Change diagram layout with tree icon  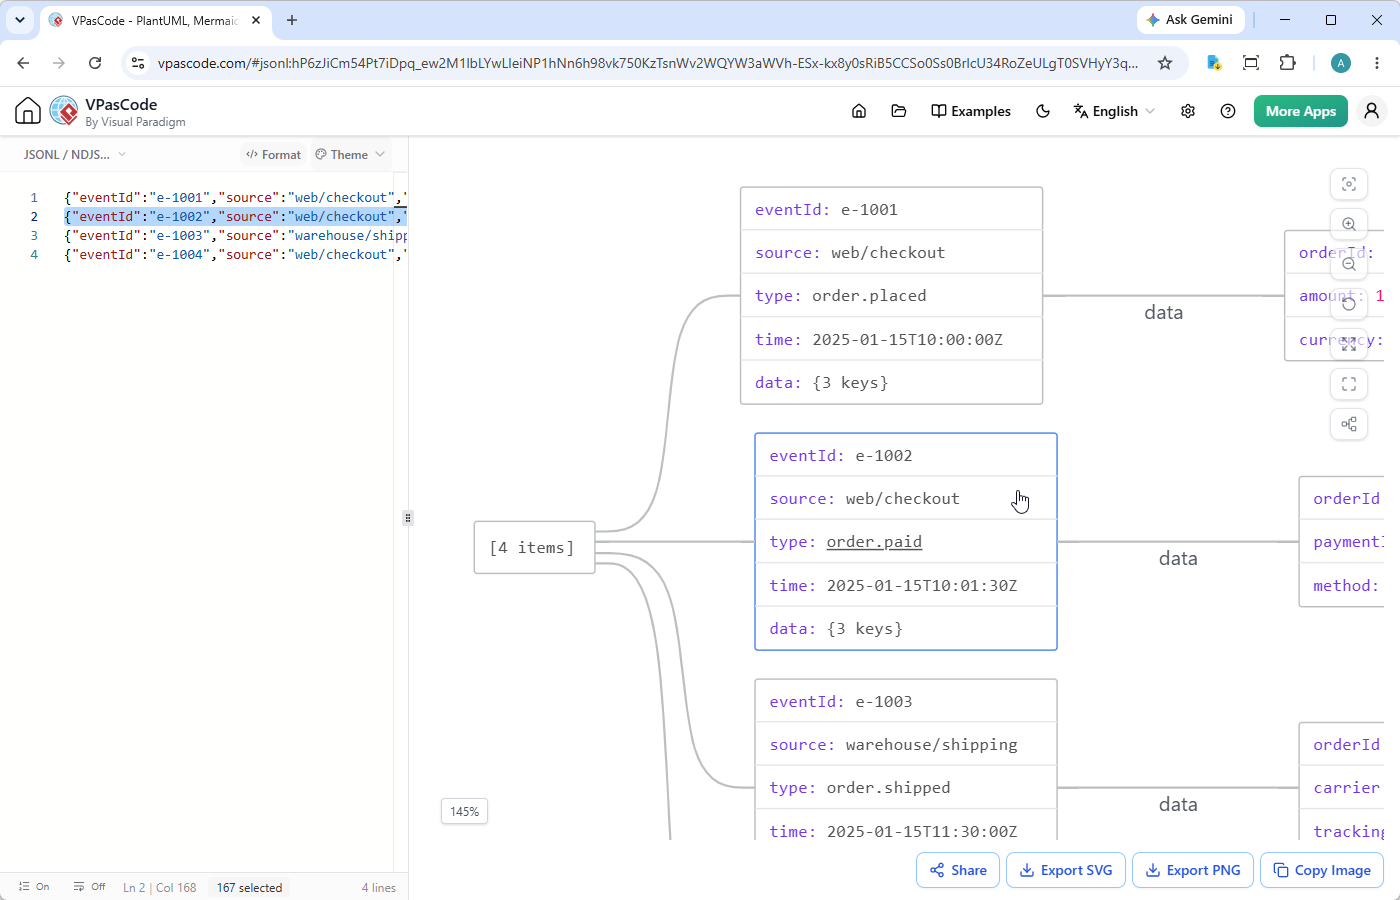click(x=1349, y=424)
